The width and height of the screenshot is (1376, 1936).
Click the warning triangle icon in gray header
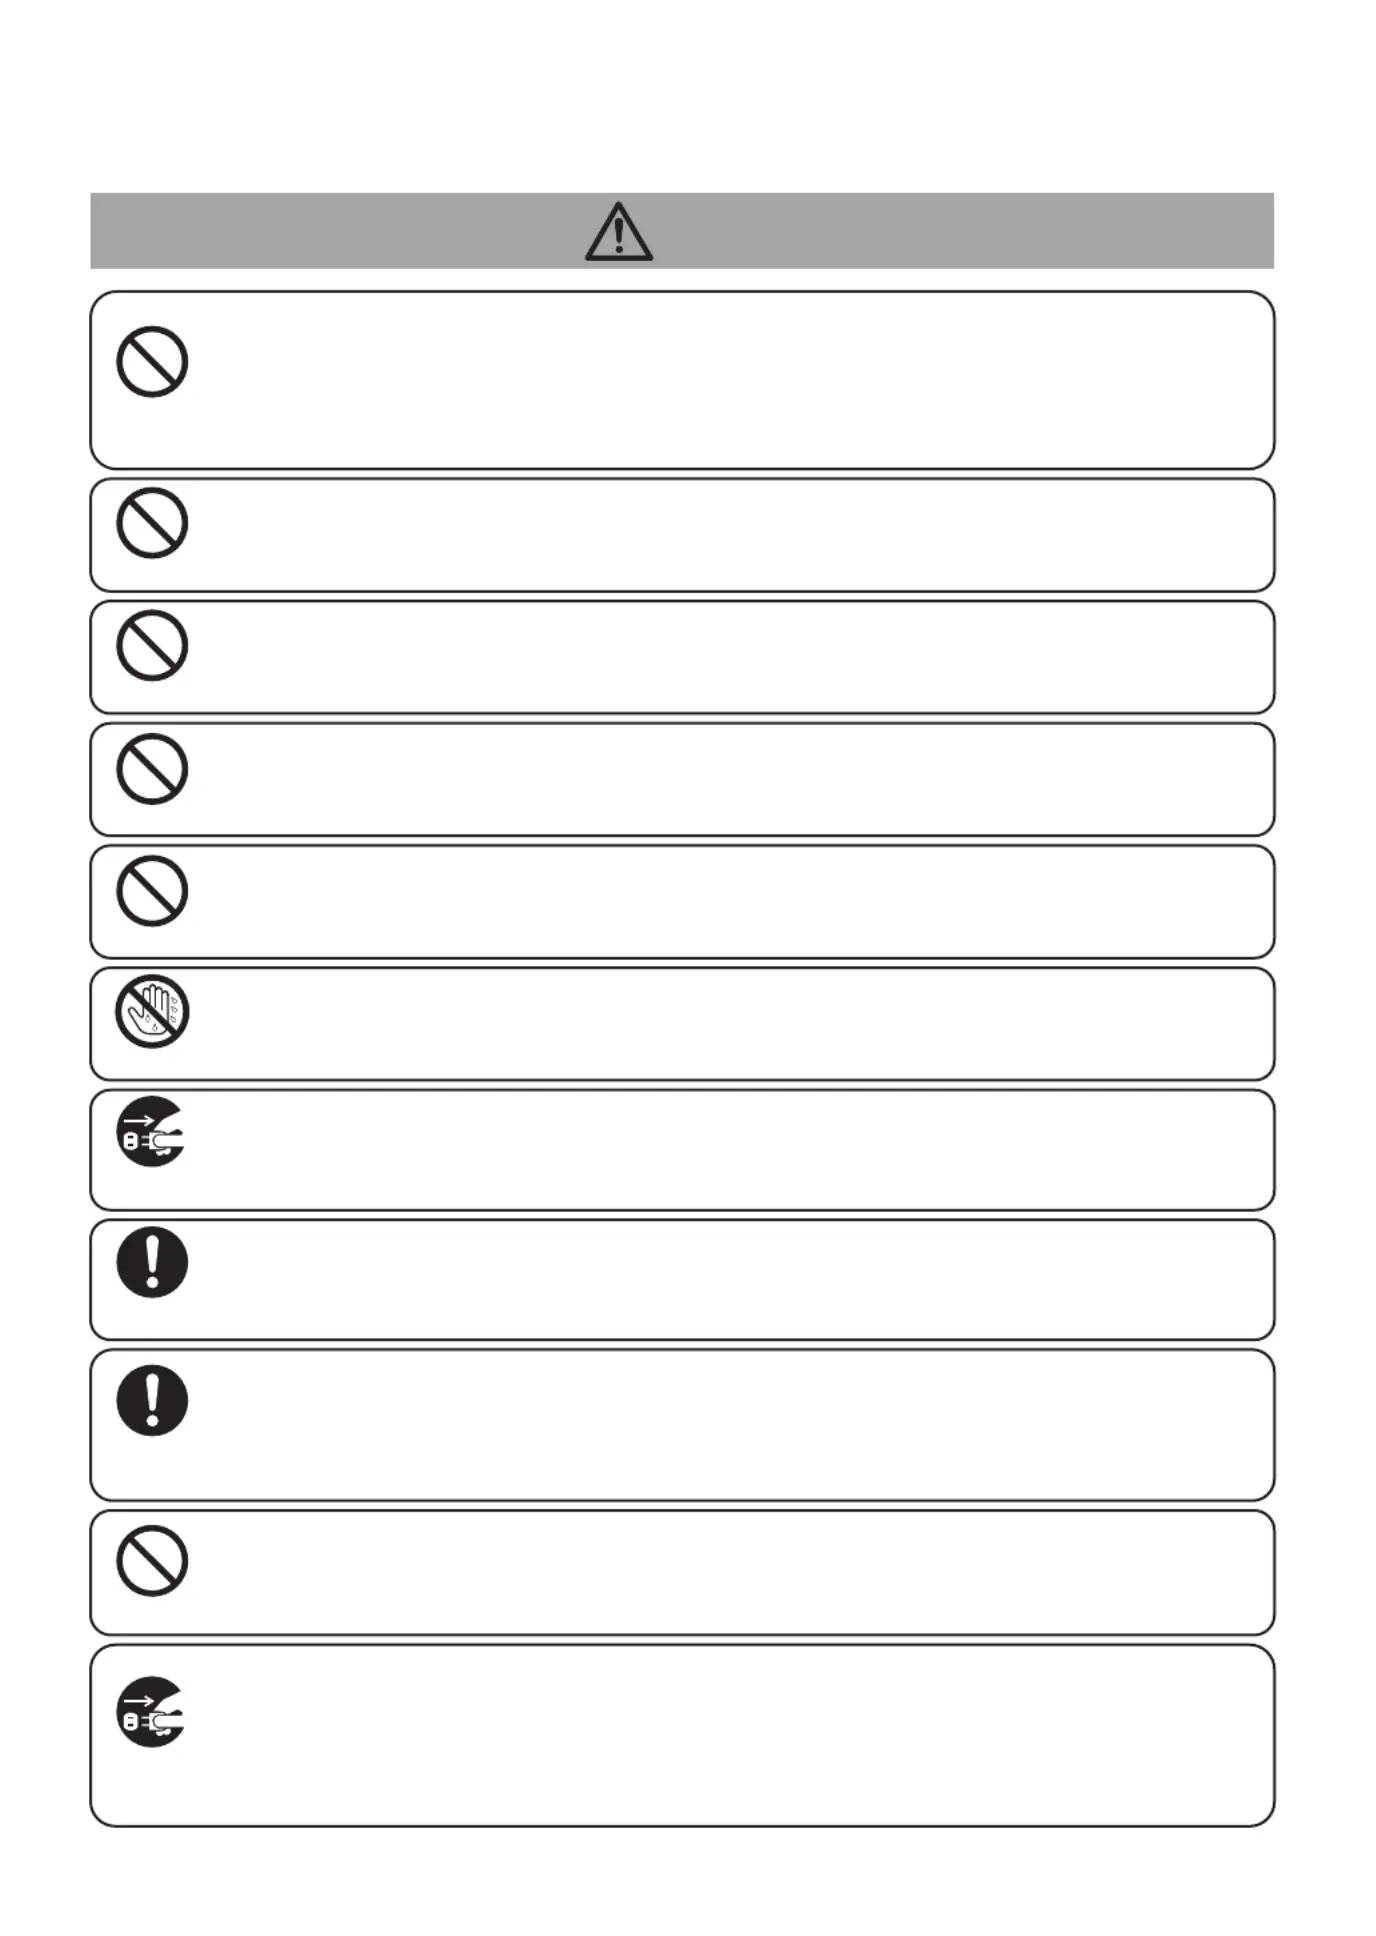(x=619, y=232)
